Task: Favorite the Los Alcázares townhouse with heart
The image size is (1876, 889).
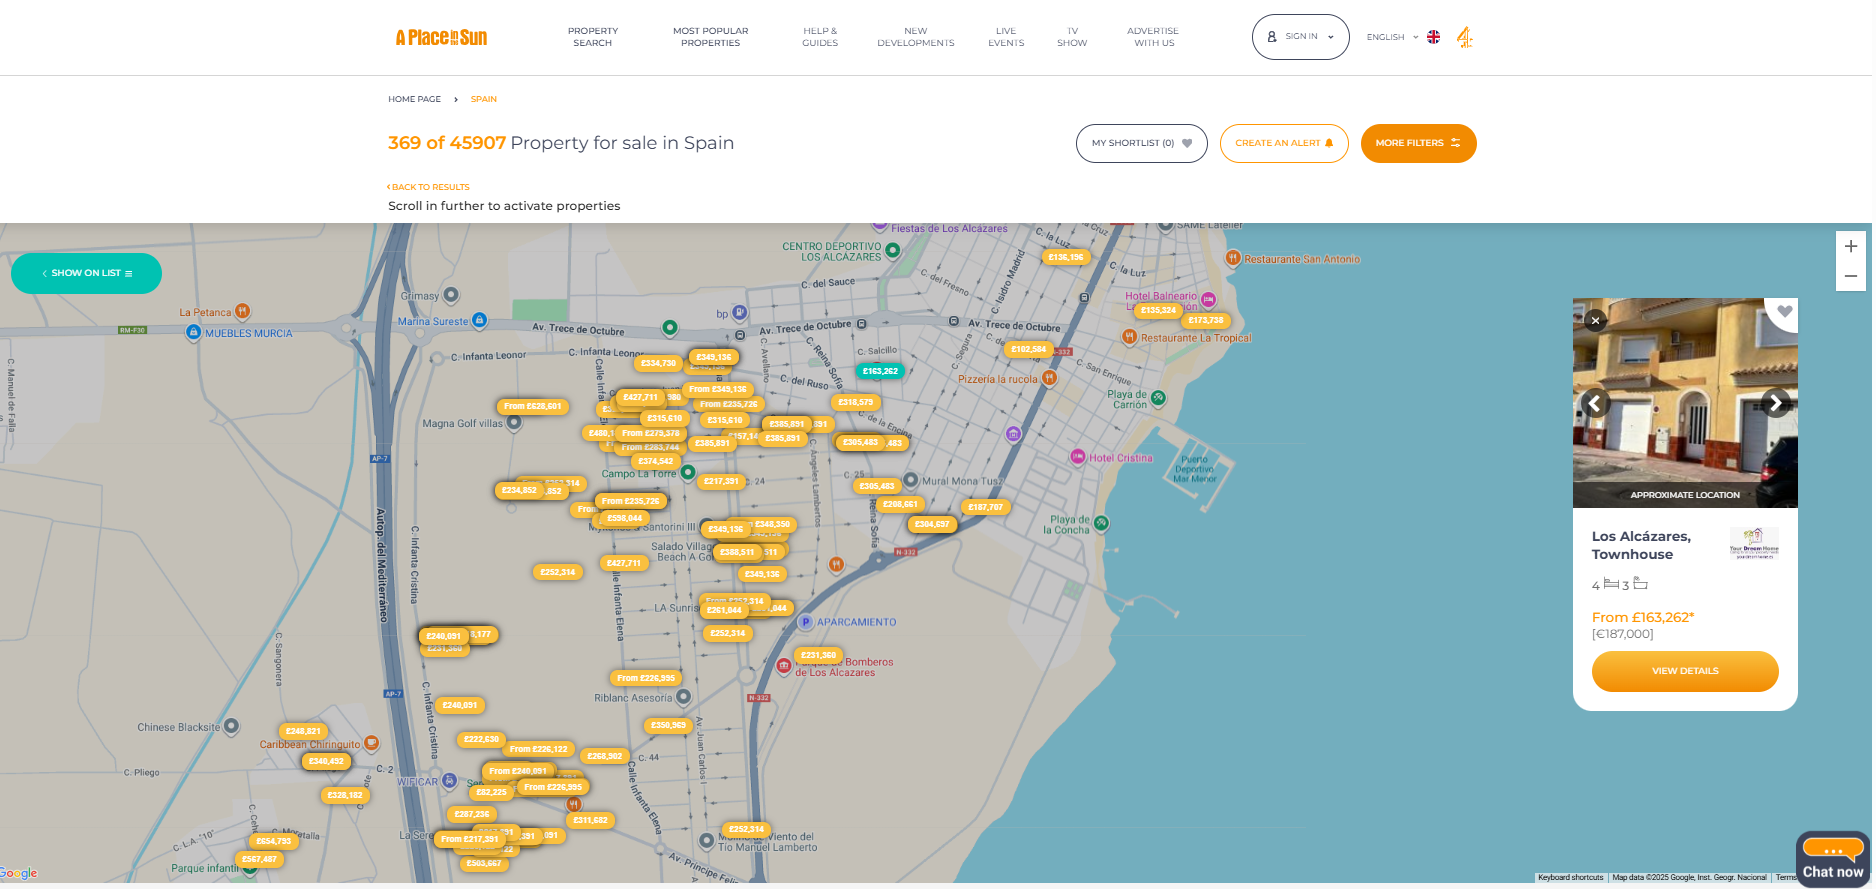Action: point(1784,312)
